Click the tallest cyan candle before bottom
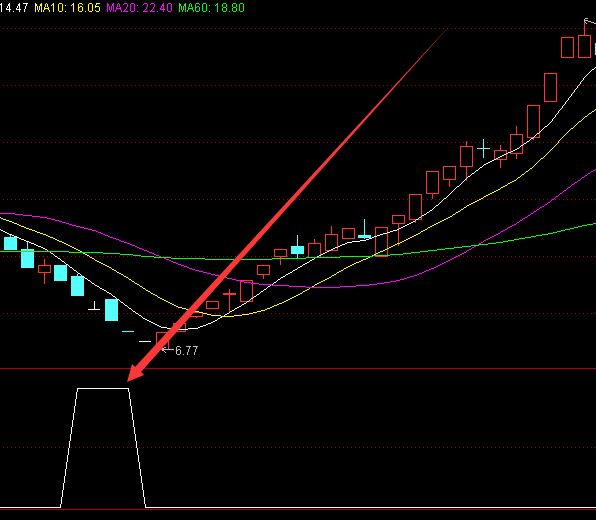 pos(111,310)
